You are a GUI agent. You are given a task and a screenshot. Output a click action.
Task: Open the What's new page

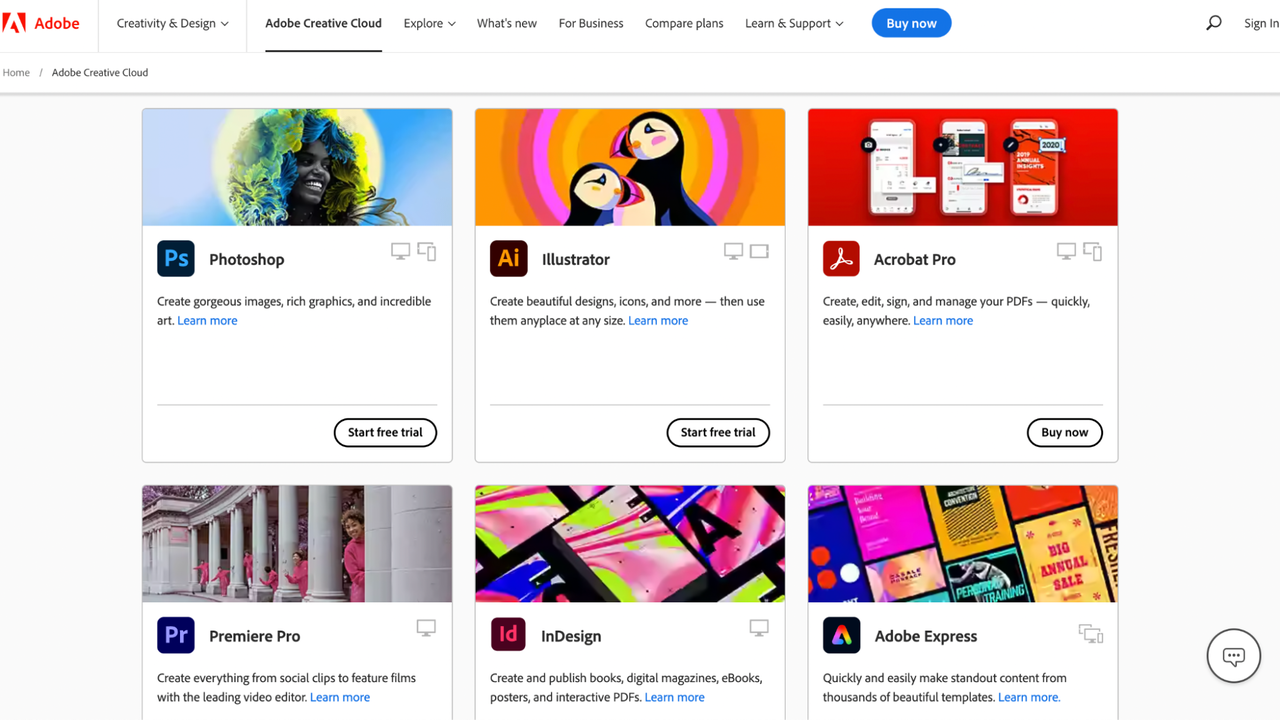point(506,22)
